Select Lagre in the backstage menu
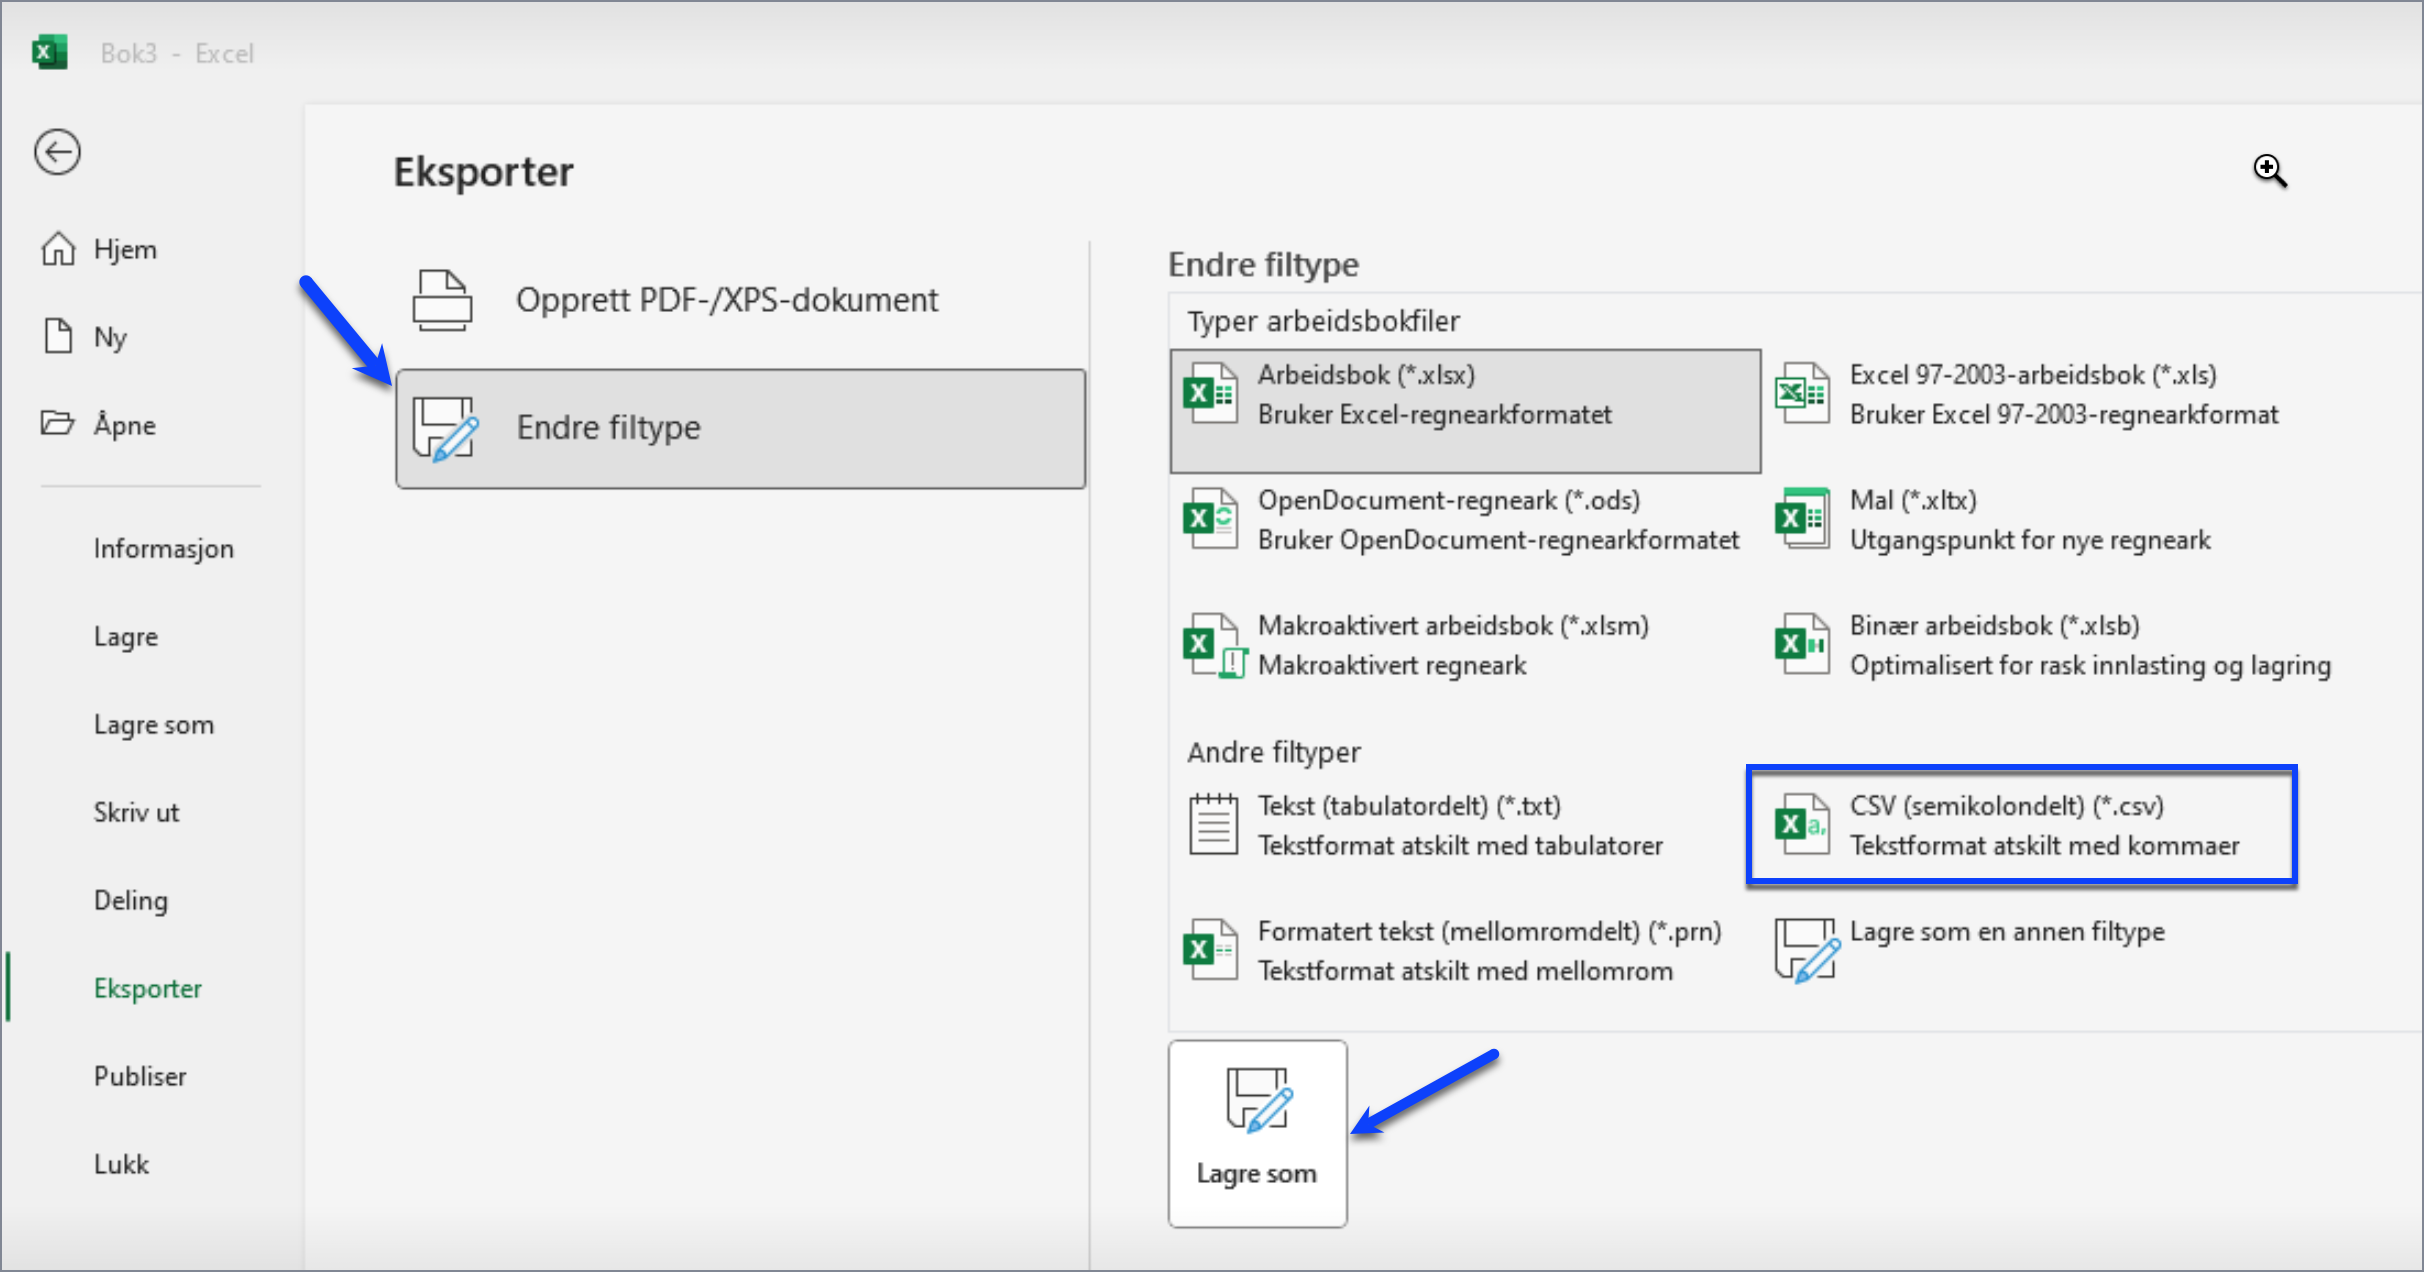 [x=126, y=636]
